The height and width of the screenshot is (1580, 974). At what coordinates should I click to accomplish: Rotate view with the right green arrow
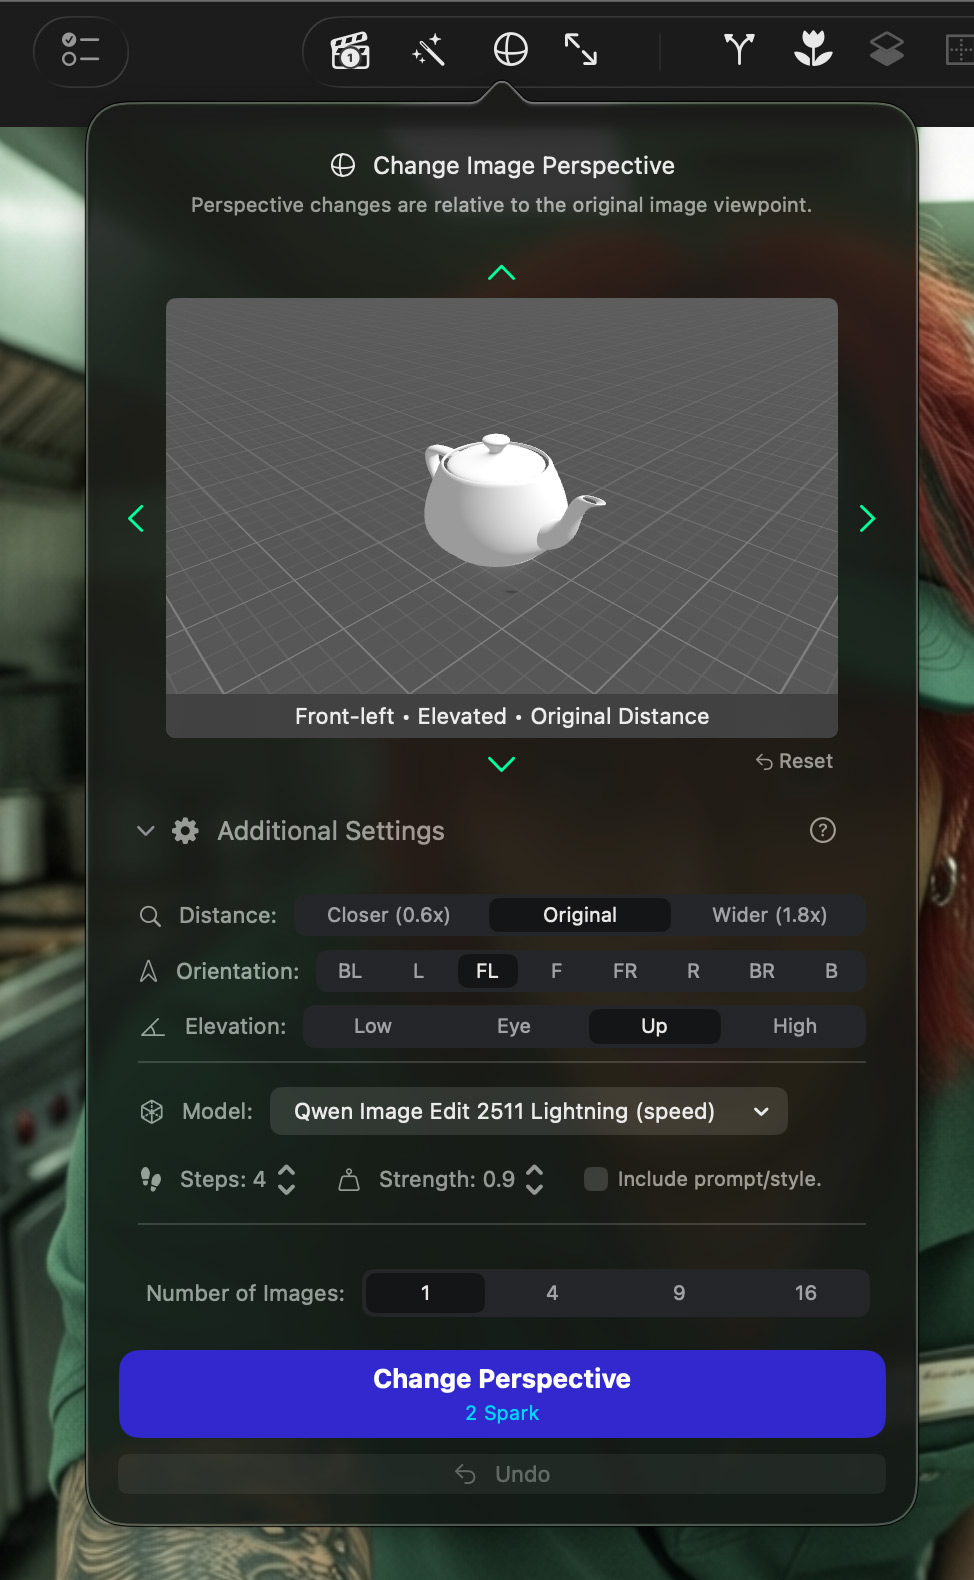point(867,518)
